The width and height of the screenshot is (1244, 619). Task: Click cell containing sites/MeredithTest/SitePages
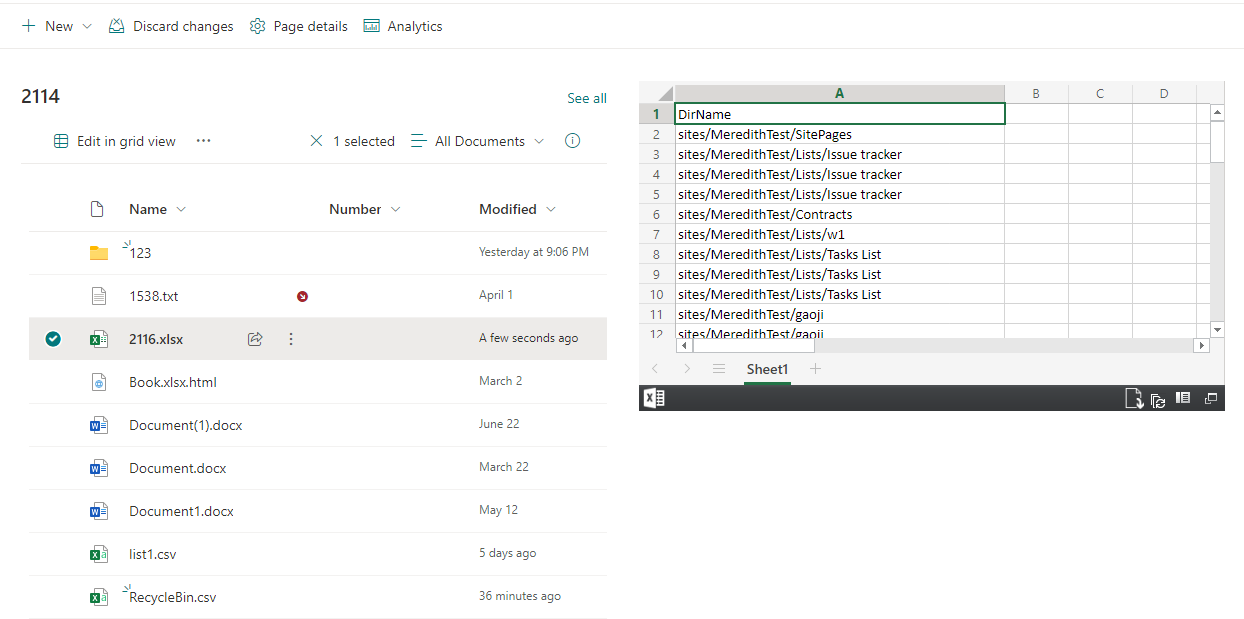pos(839,134)
